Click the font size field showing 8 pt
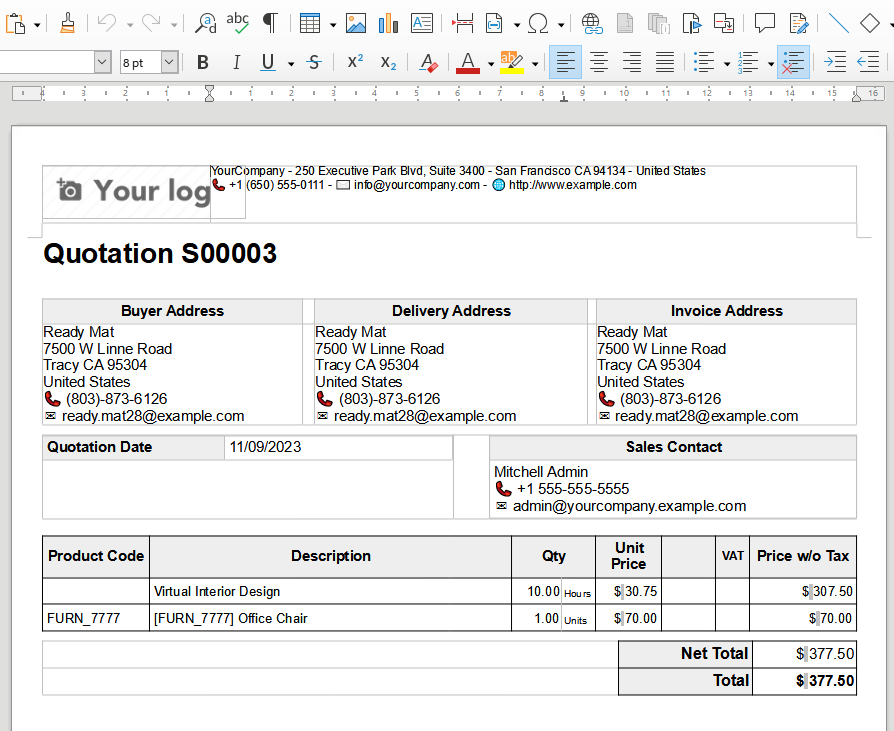894x731 pixels. pyautogui.click(x=140, y=62)
